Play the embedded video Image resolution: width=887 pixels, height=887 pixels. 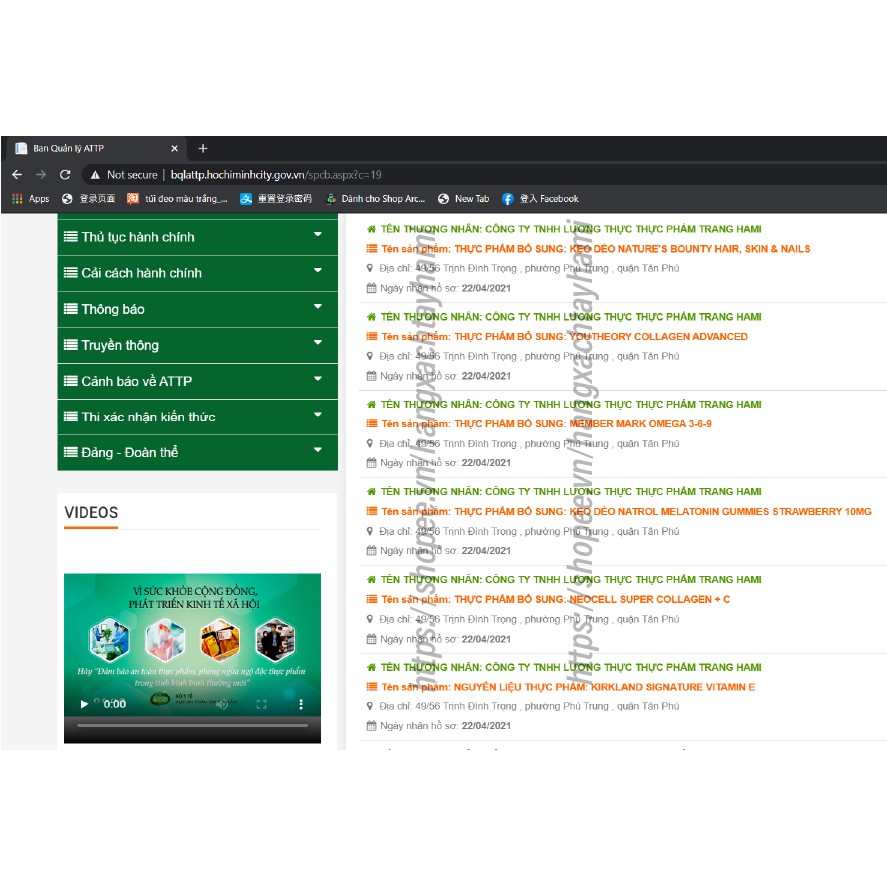84,704
